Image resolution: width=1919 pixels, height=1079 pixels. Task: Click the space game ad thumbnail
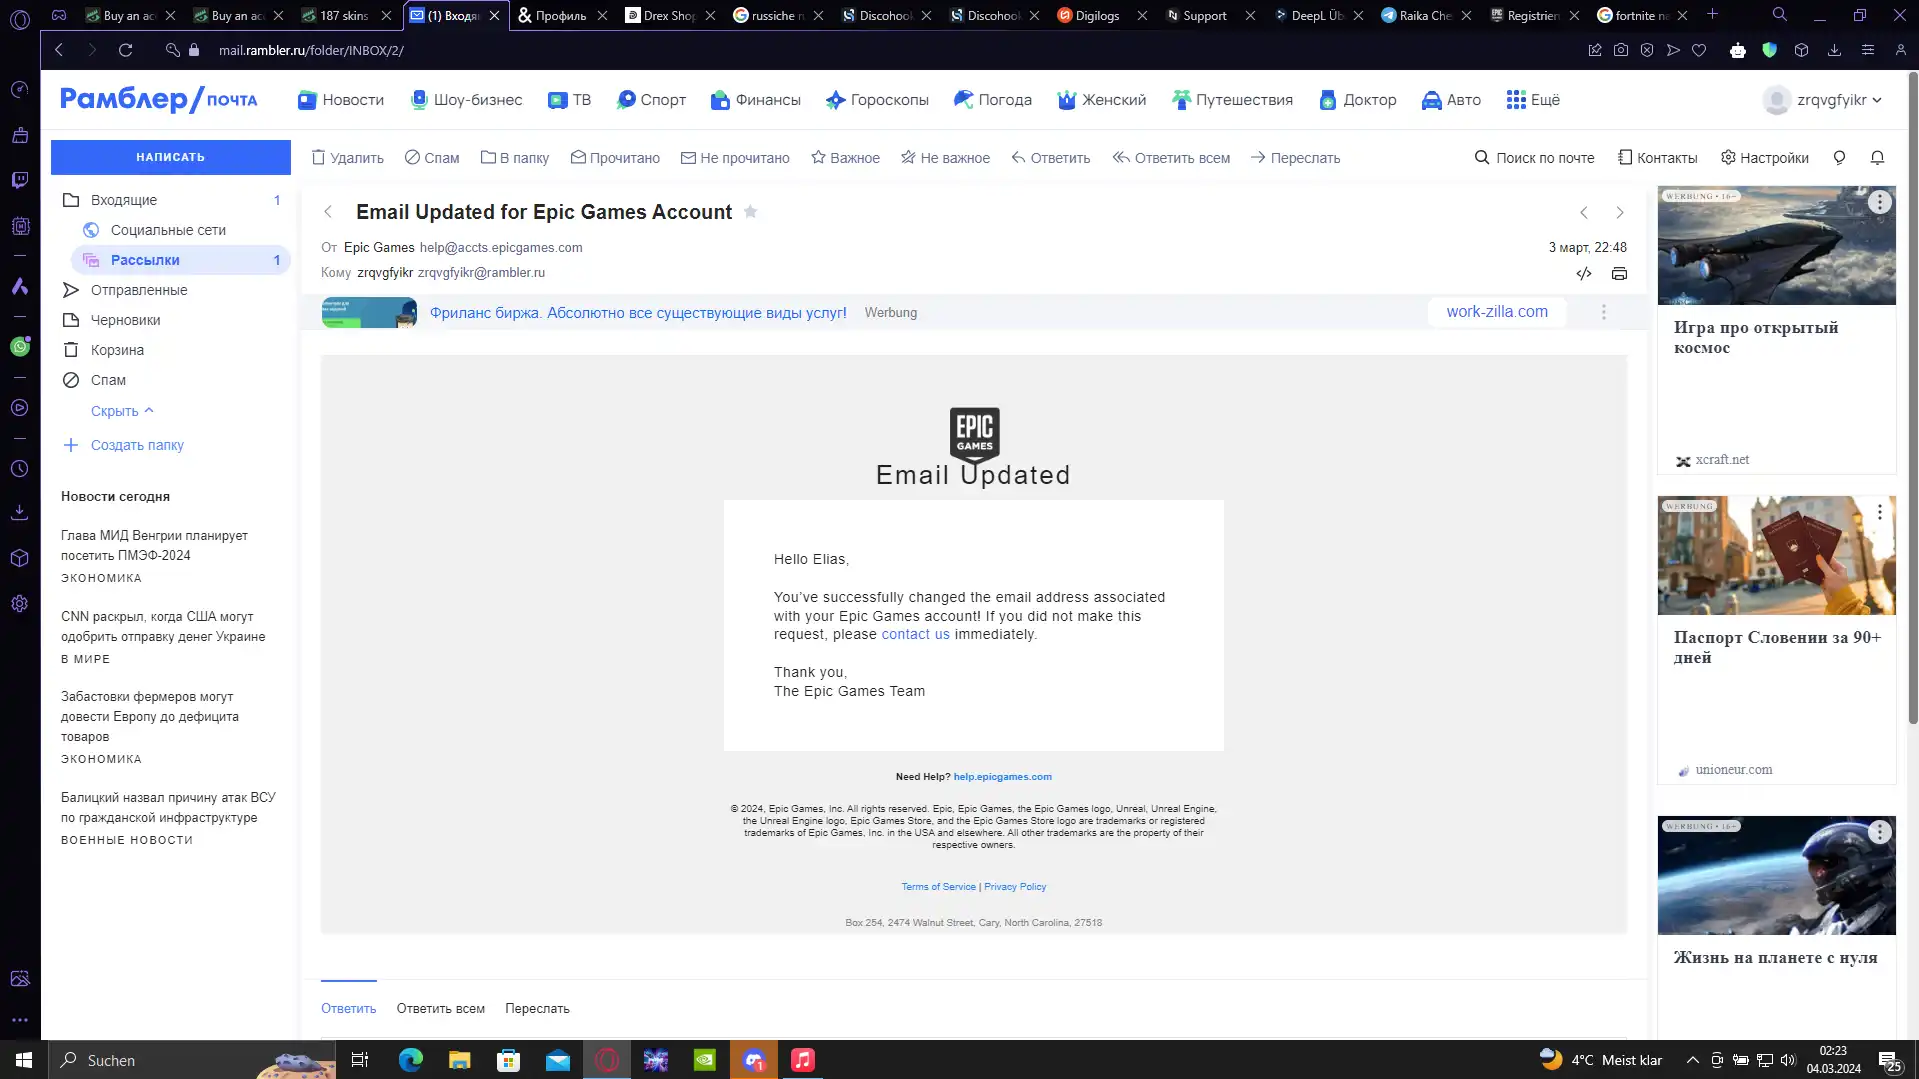[1776, 245]
